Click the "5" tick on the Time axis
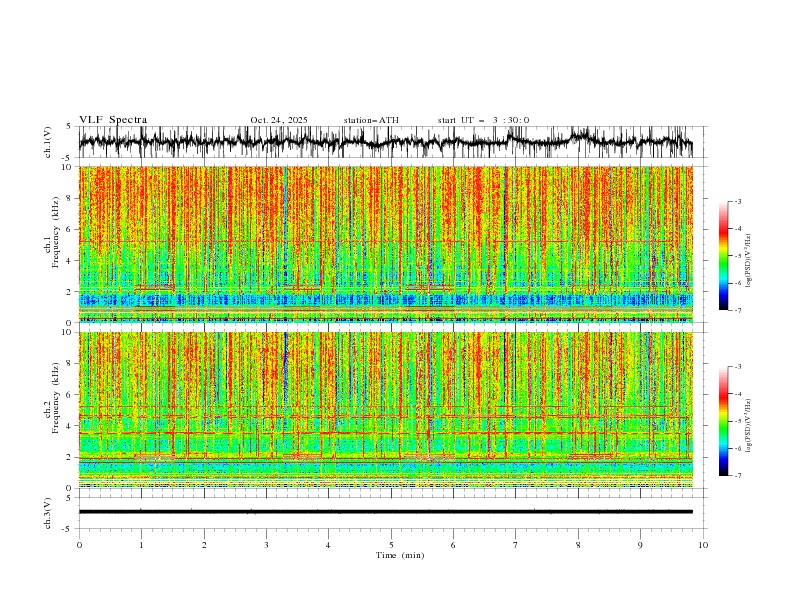792x612 pixels. [x=391, y=545]
